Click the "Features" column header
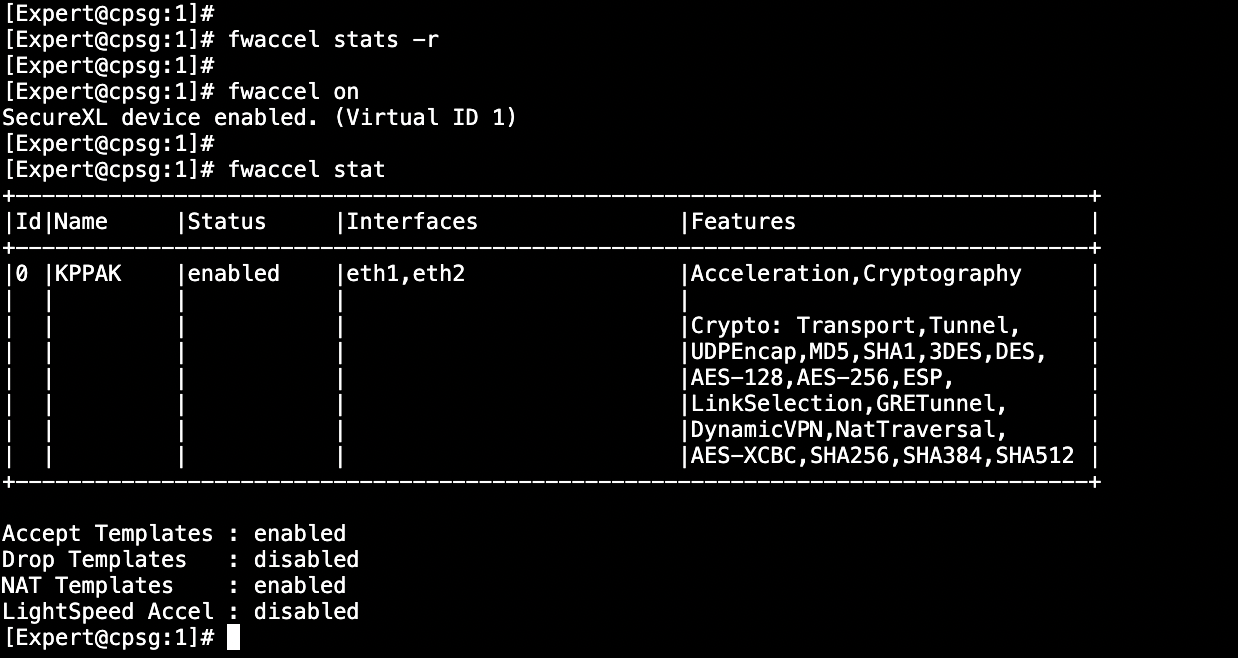Image resolution: width=1238 pixels, height=658 pixels. tap(743, 221)
